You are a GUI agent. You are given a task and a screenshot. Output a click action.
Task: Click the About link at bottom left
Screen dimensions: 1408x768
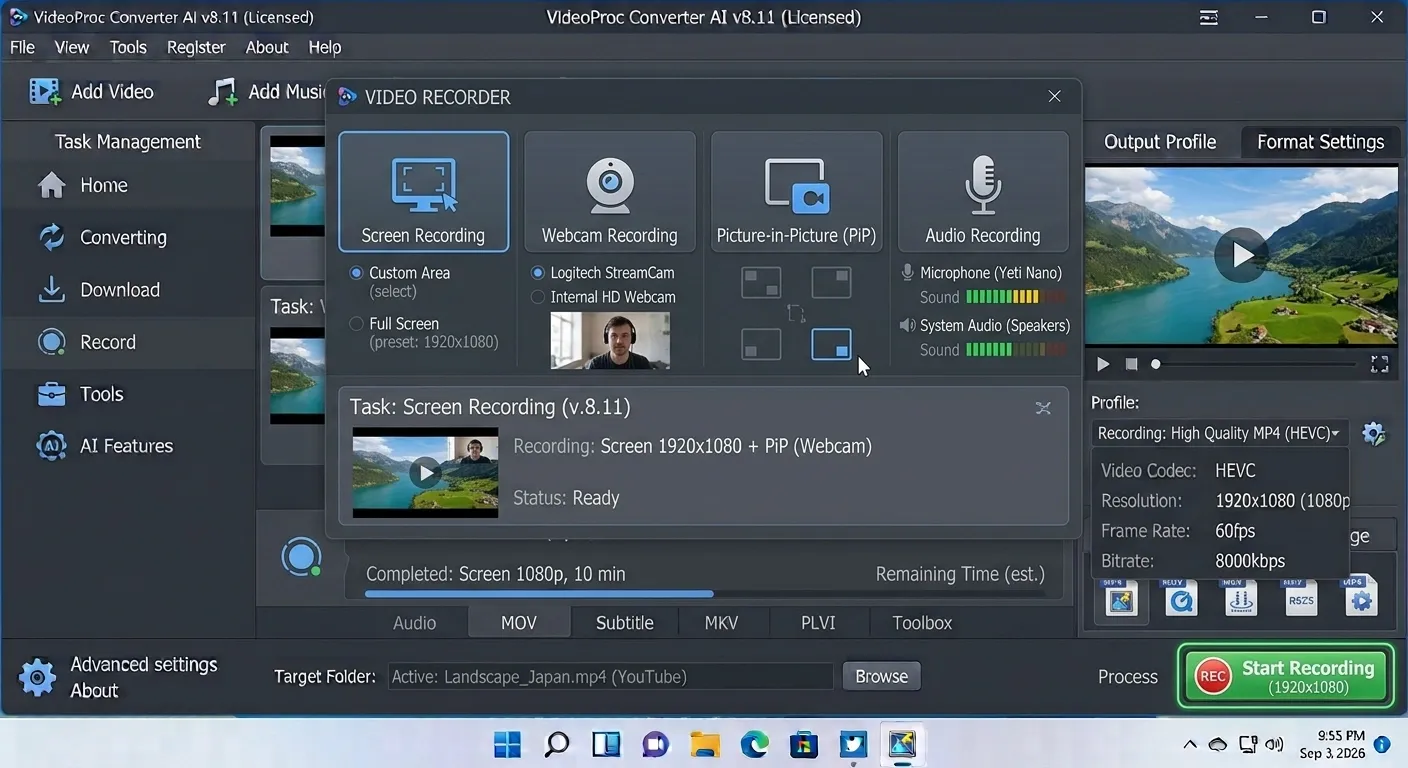pos(94,691)
